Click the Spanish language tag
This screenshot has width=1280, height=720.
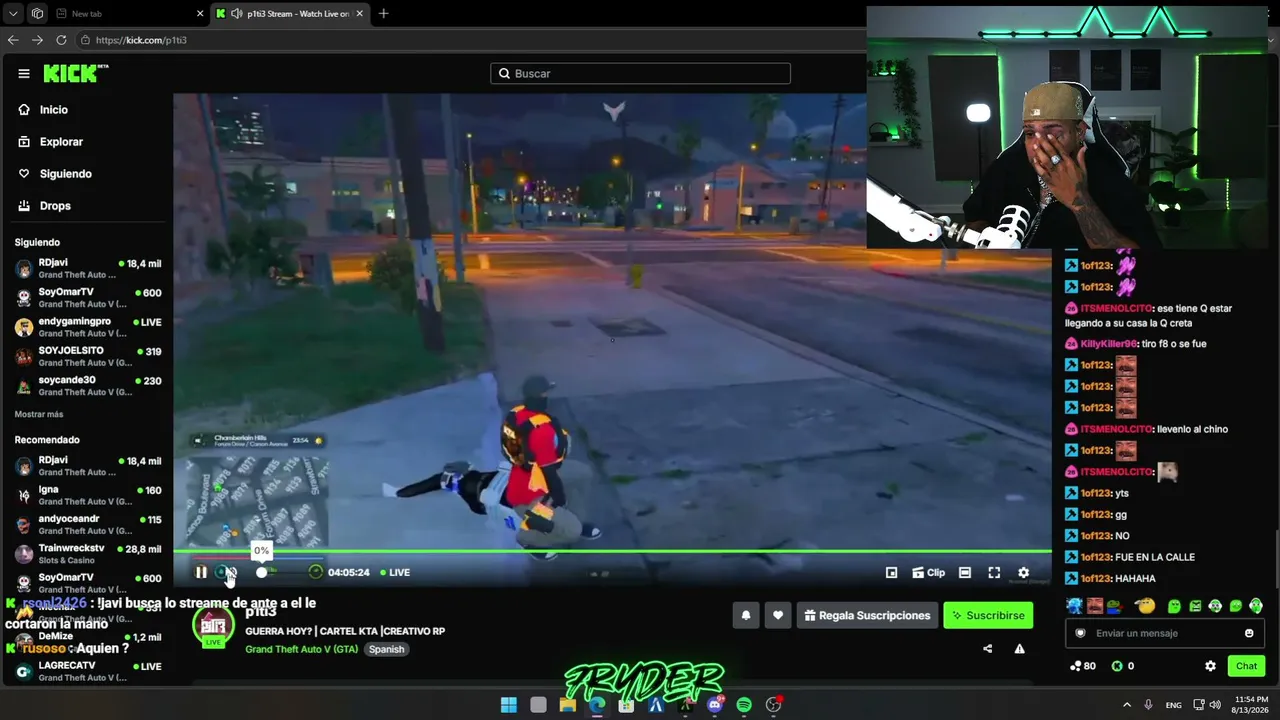[386, 649]
